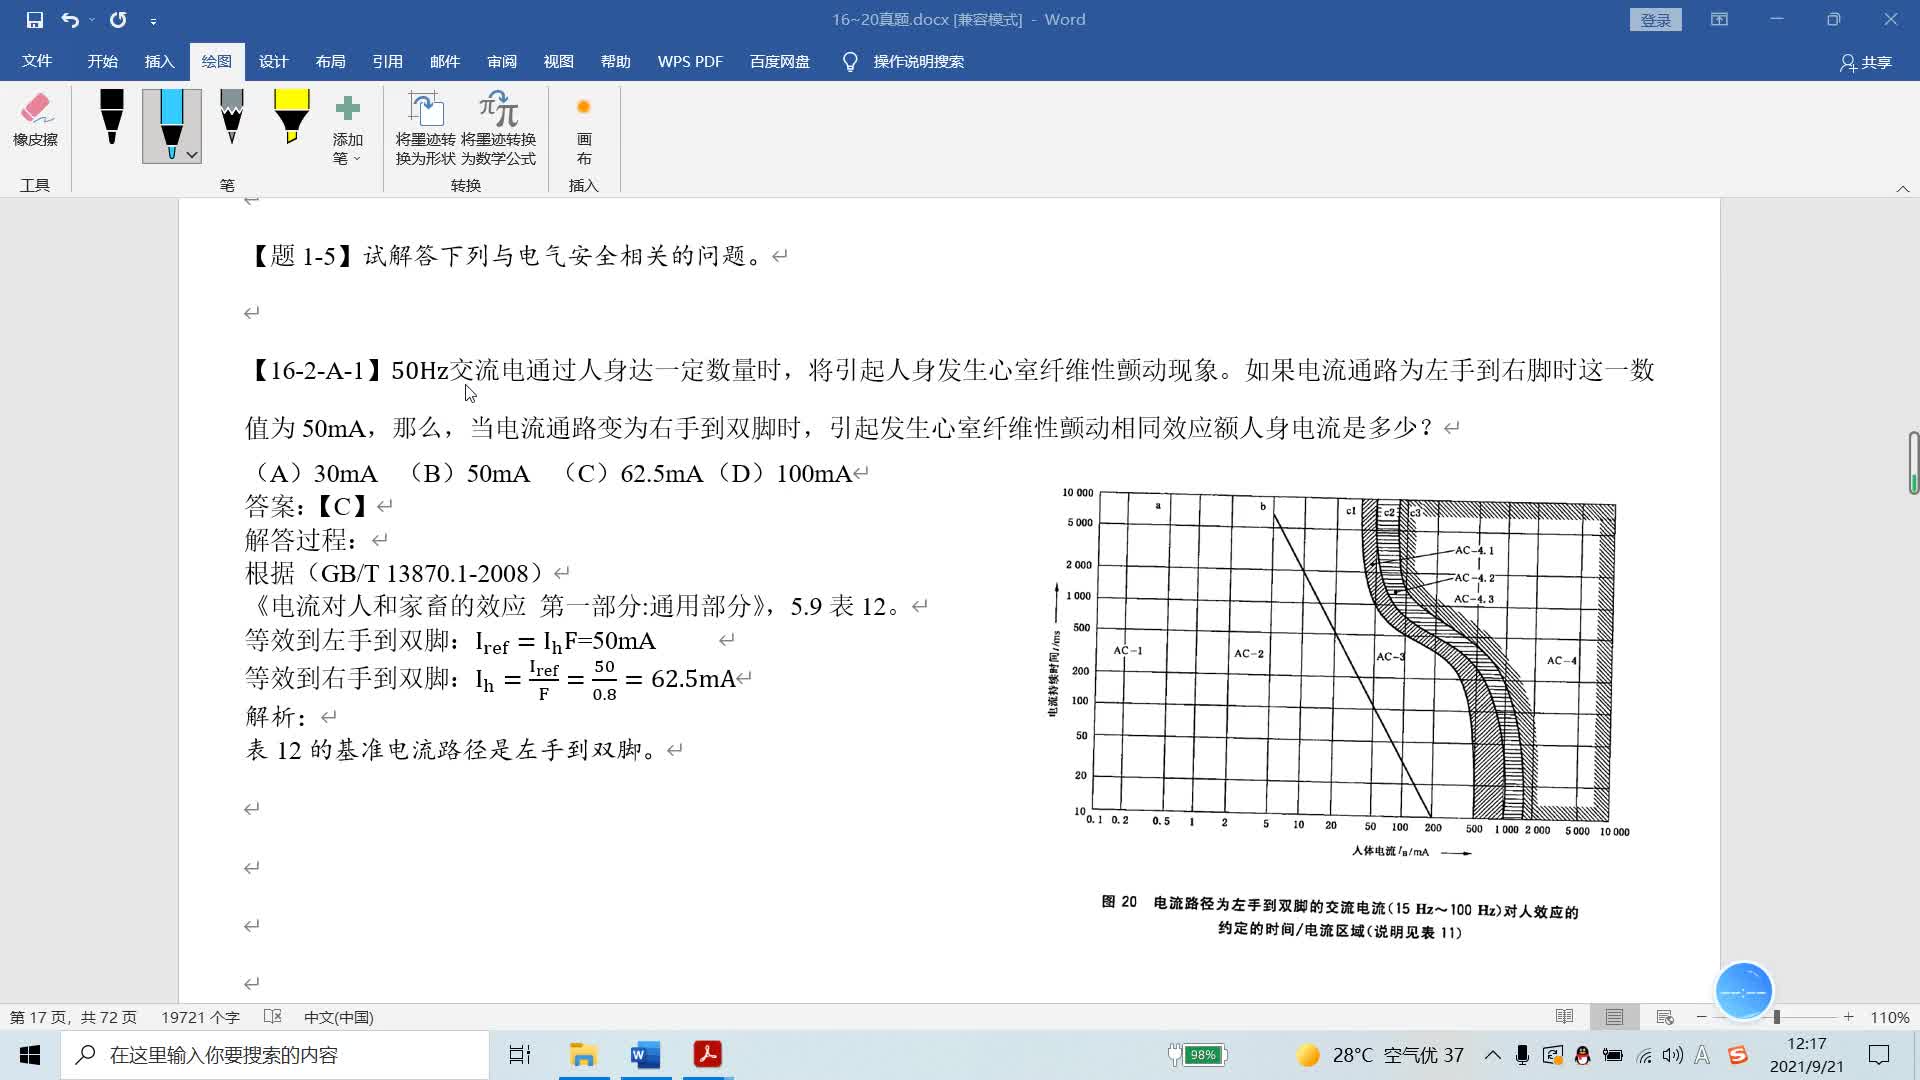The height and width of the screenshot is (1080, 1920).
Task: Switch to Read Mode view
Action: [x=1565, y=1017]
